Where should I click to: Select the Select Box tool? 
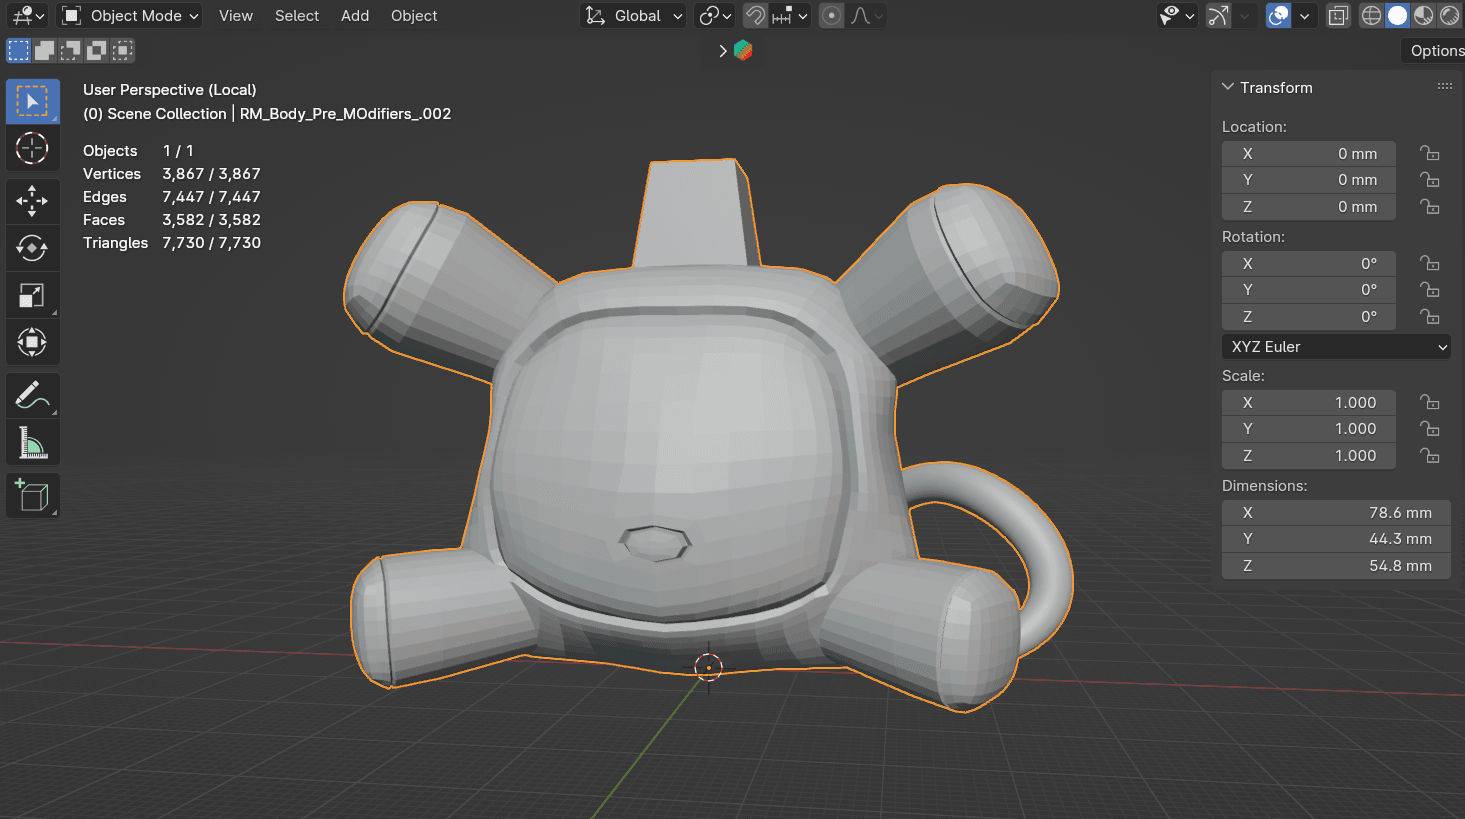[x=32, y=102]
